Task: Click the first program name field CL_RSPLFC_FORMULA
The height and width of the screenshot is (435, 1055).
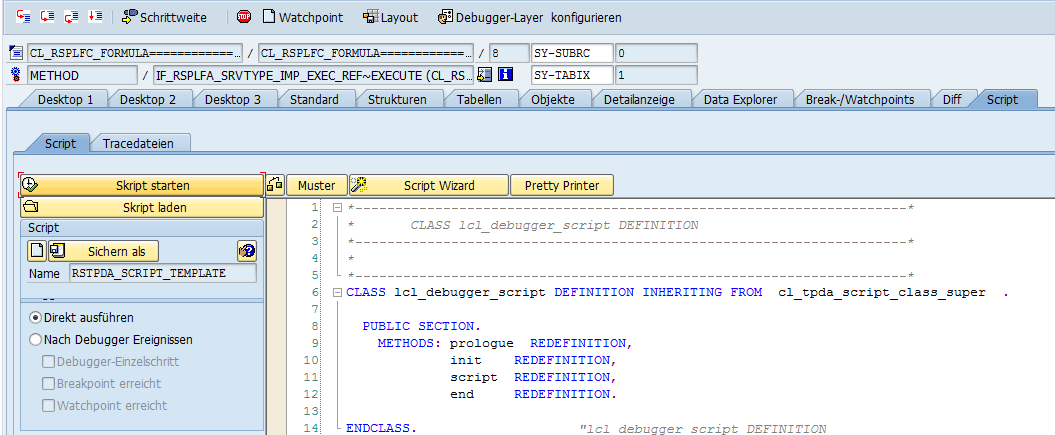Action: 135,53
